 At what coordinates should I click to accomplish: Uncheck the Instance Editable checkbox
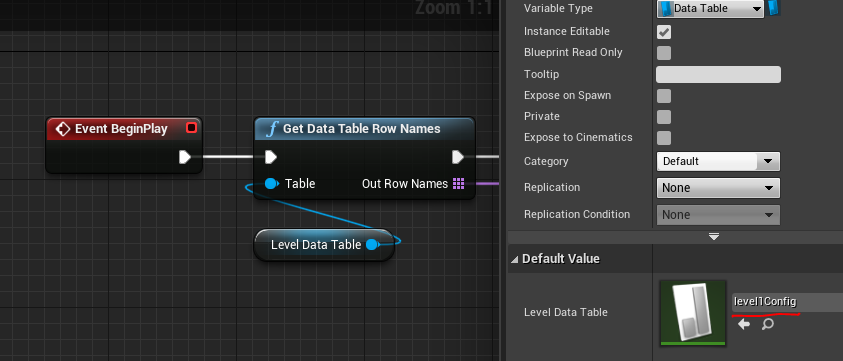664,32
